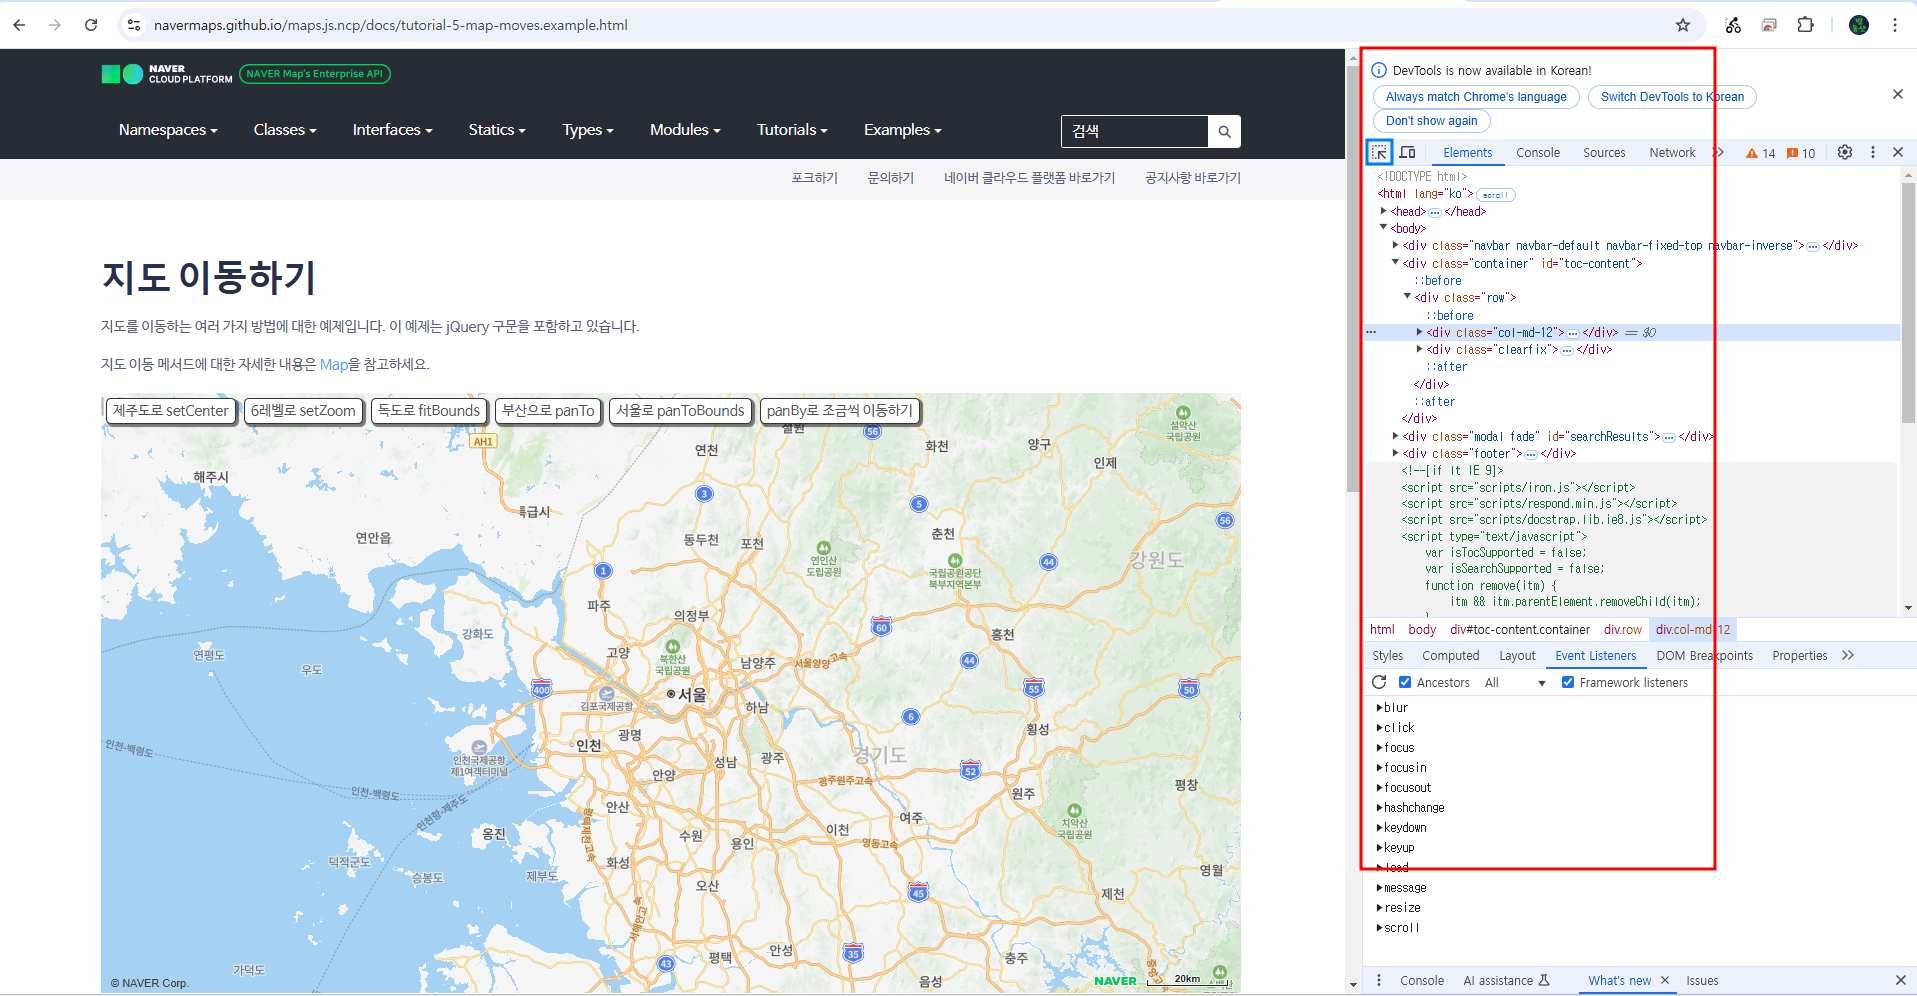Open the drawer three-dot menu

(x=1379, y=980)
